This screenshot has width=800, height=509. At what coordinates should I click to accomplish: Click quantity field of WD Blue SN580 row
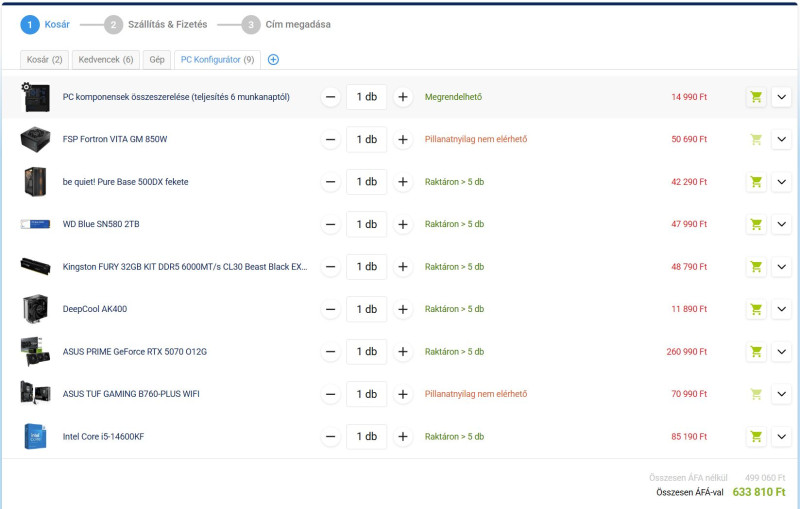point(366,224)
